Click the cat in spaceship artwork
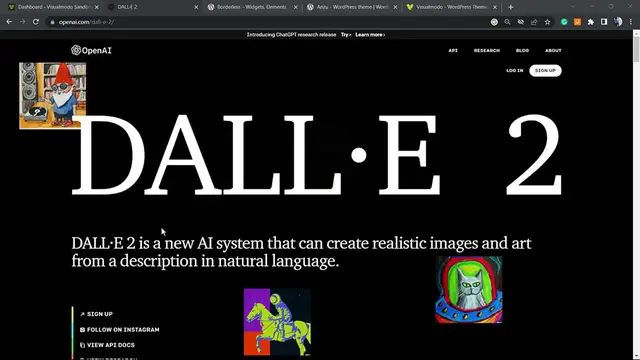This screenshot has height=360, width=640. [x=469, y=289]
